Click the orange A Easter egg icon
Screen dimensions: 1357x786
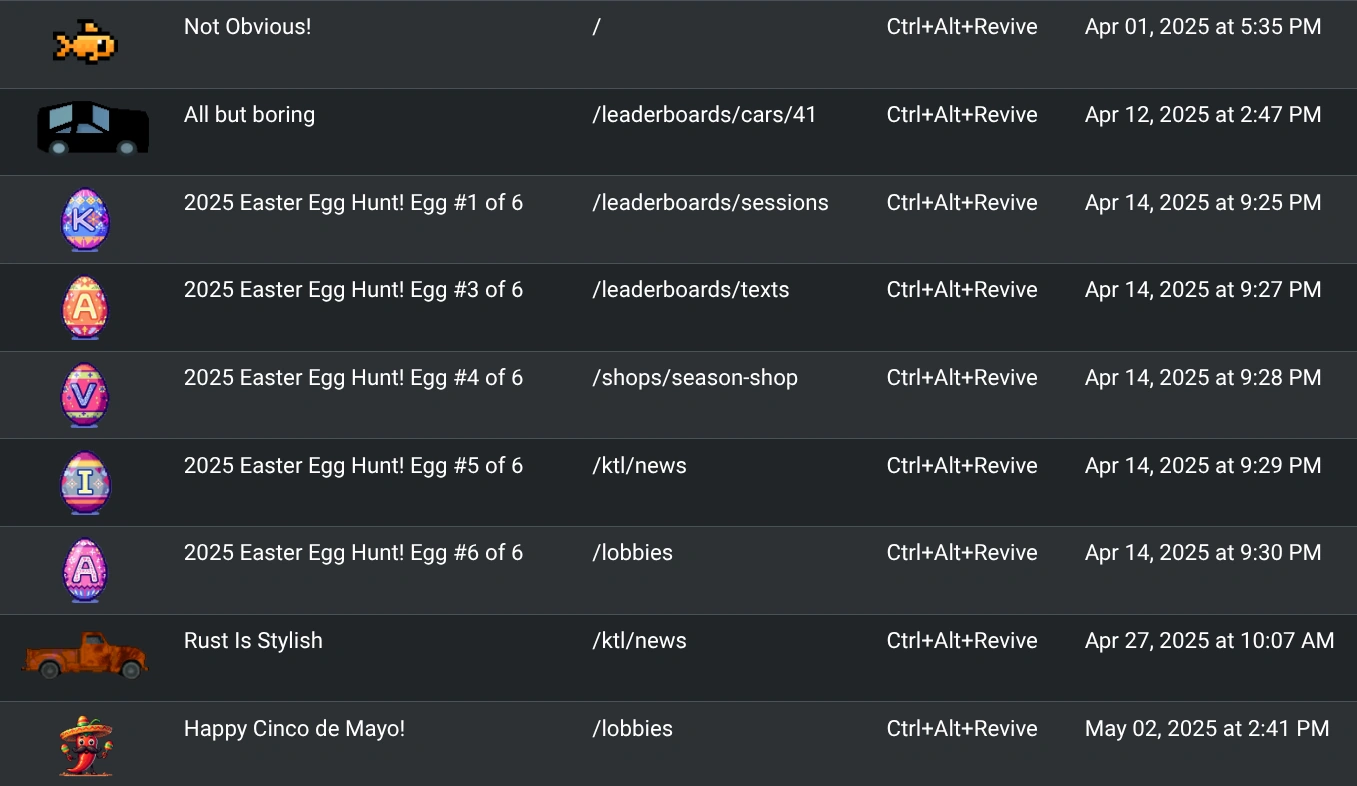pos(85,308)
